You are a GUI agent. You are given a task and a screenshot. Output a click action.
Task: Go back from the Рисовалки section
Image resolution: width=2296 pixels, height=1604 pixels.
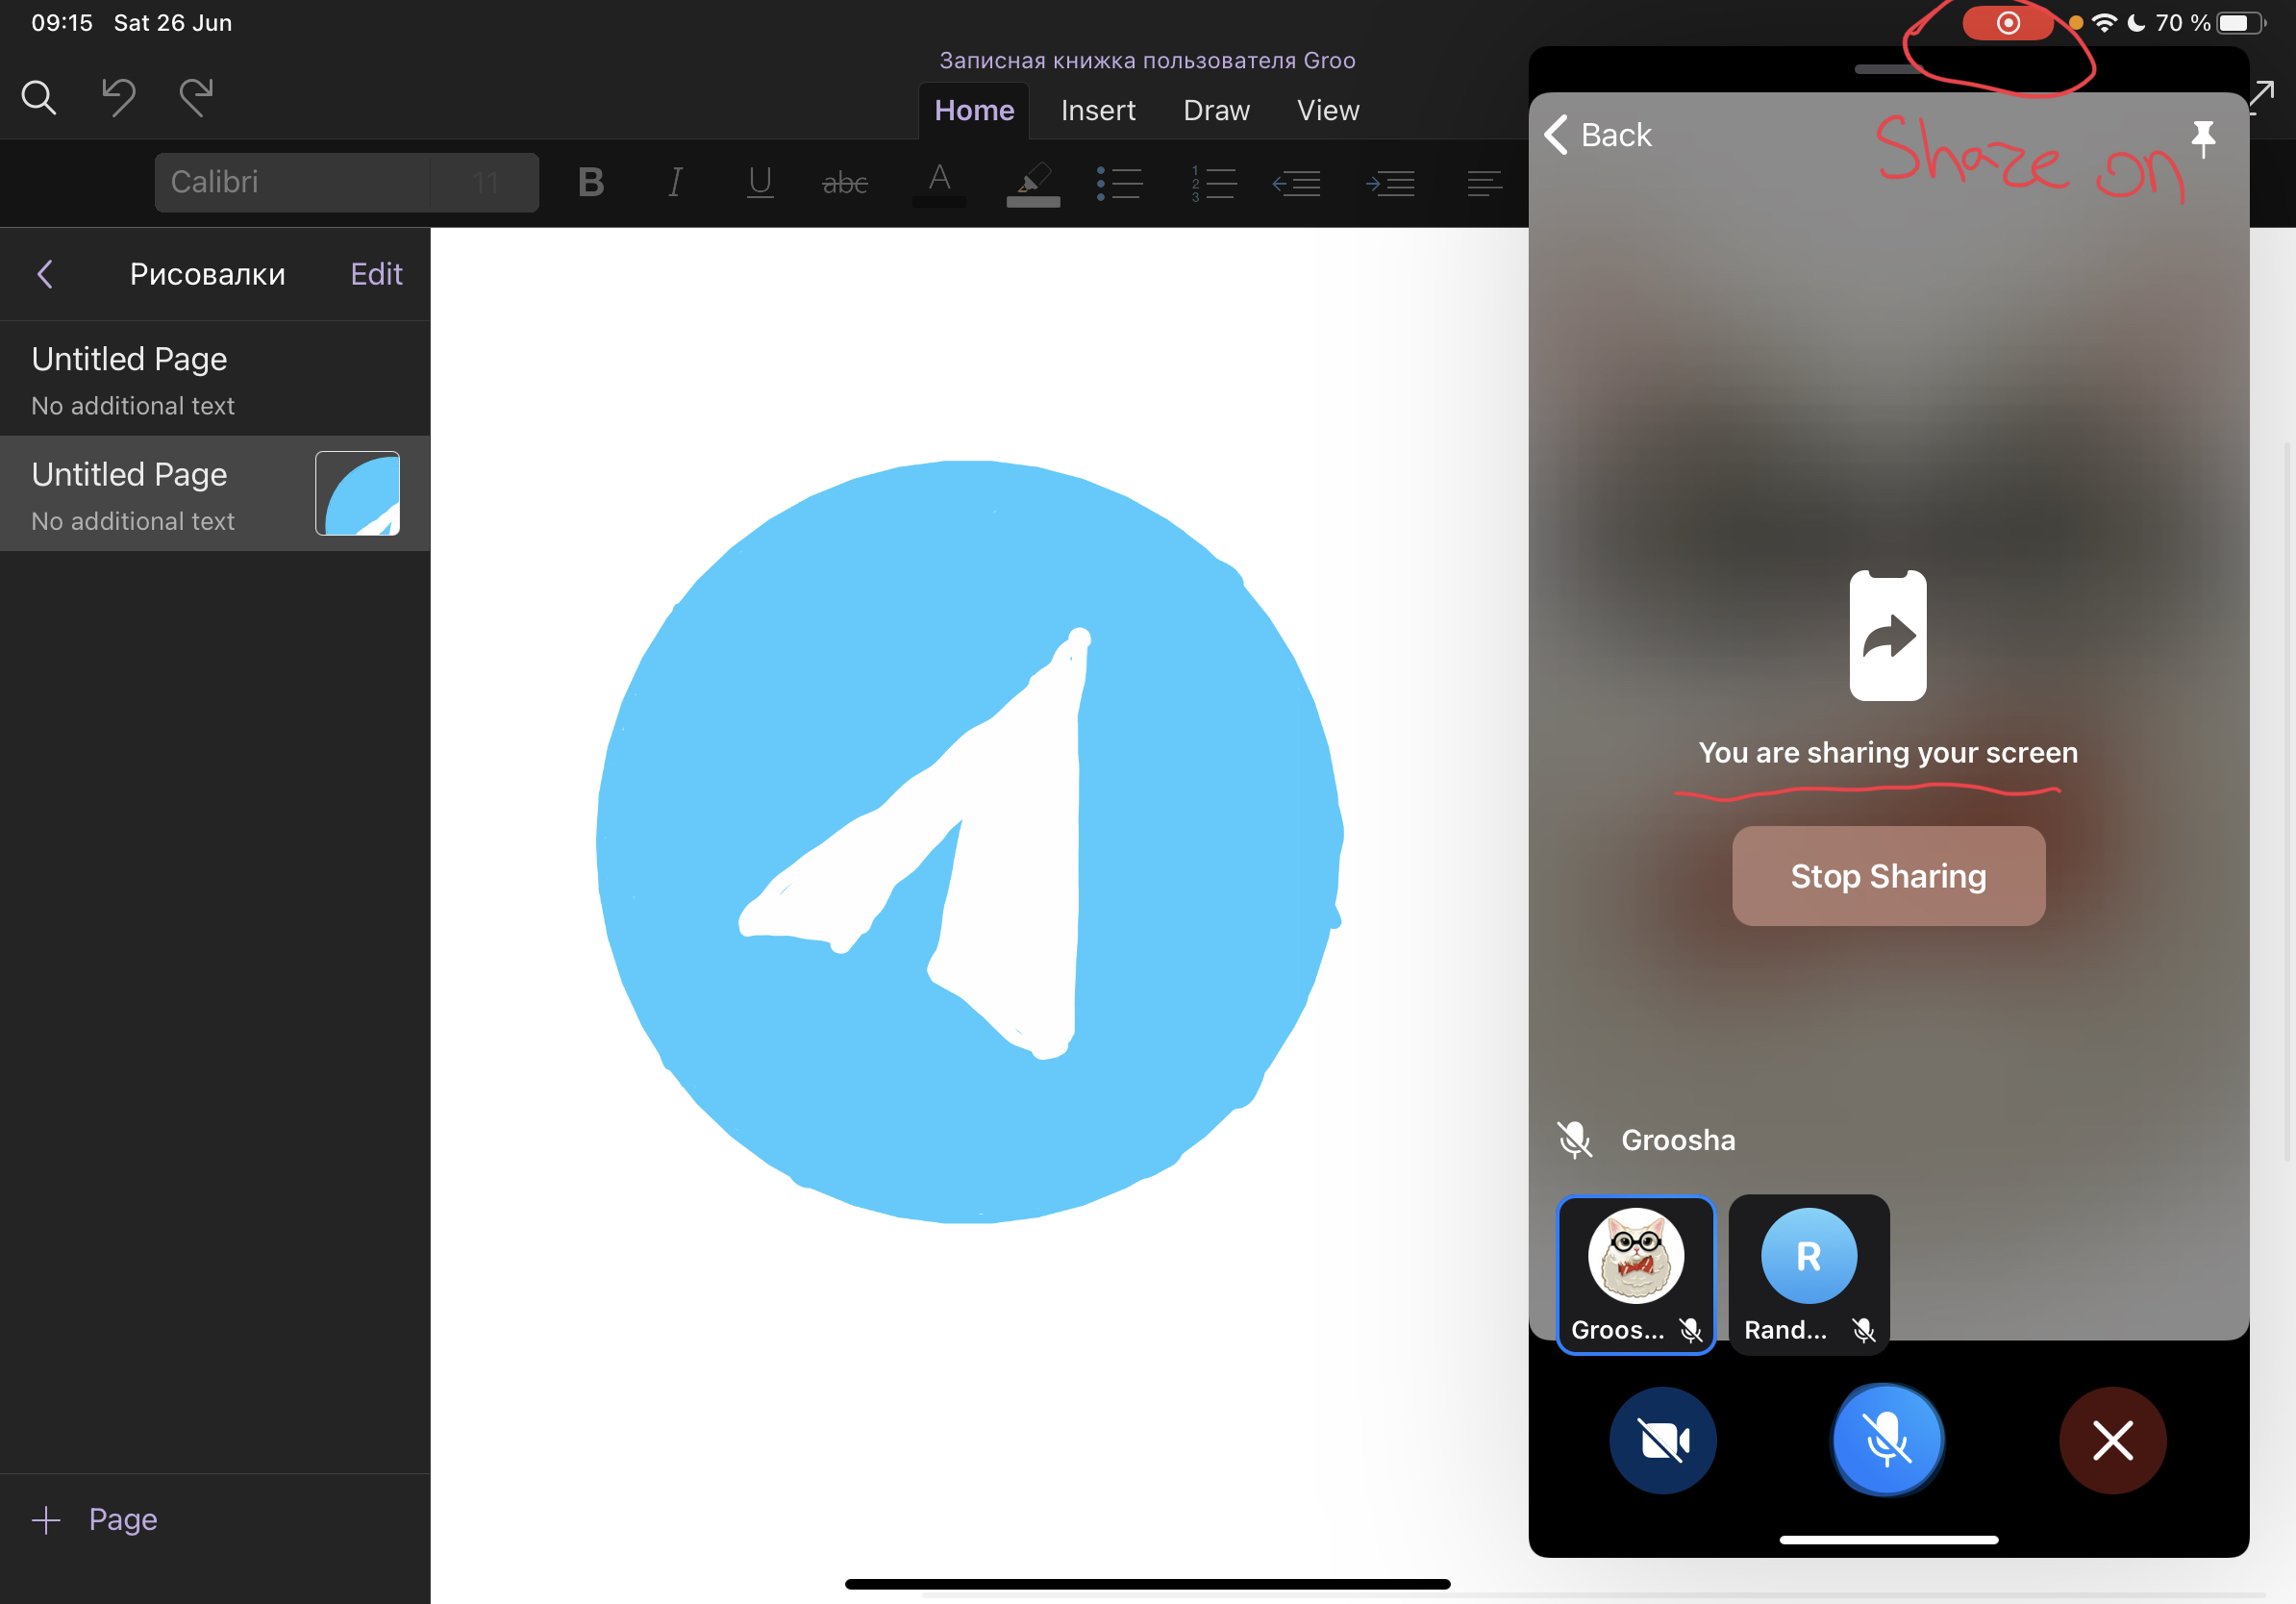(45, 274)
